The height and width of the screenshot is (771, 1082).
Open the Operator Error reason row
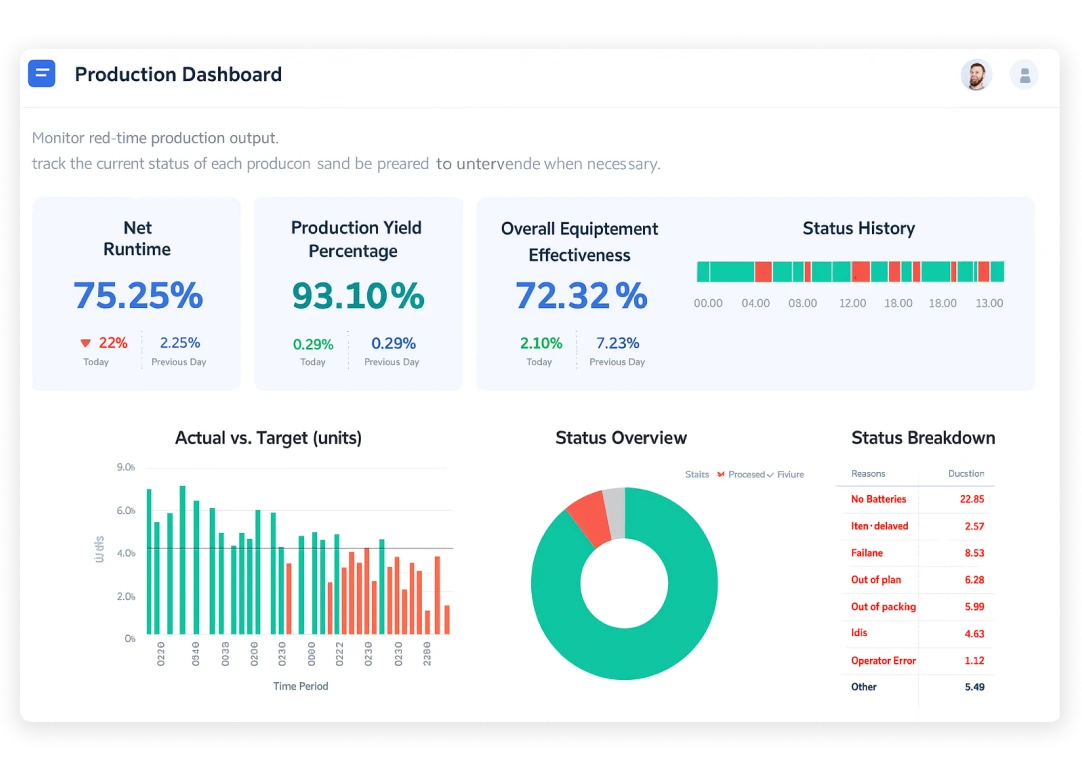coord(883,661)
